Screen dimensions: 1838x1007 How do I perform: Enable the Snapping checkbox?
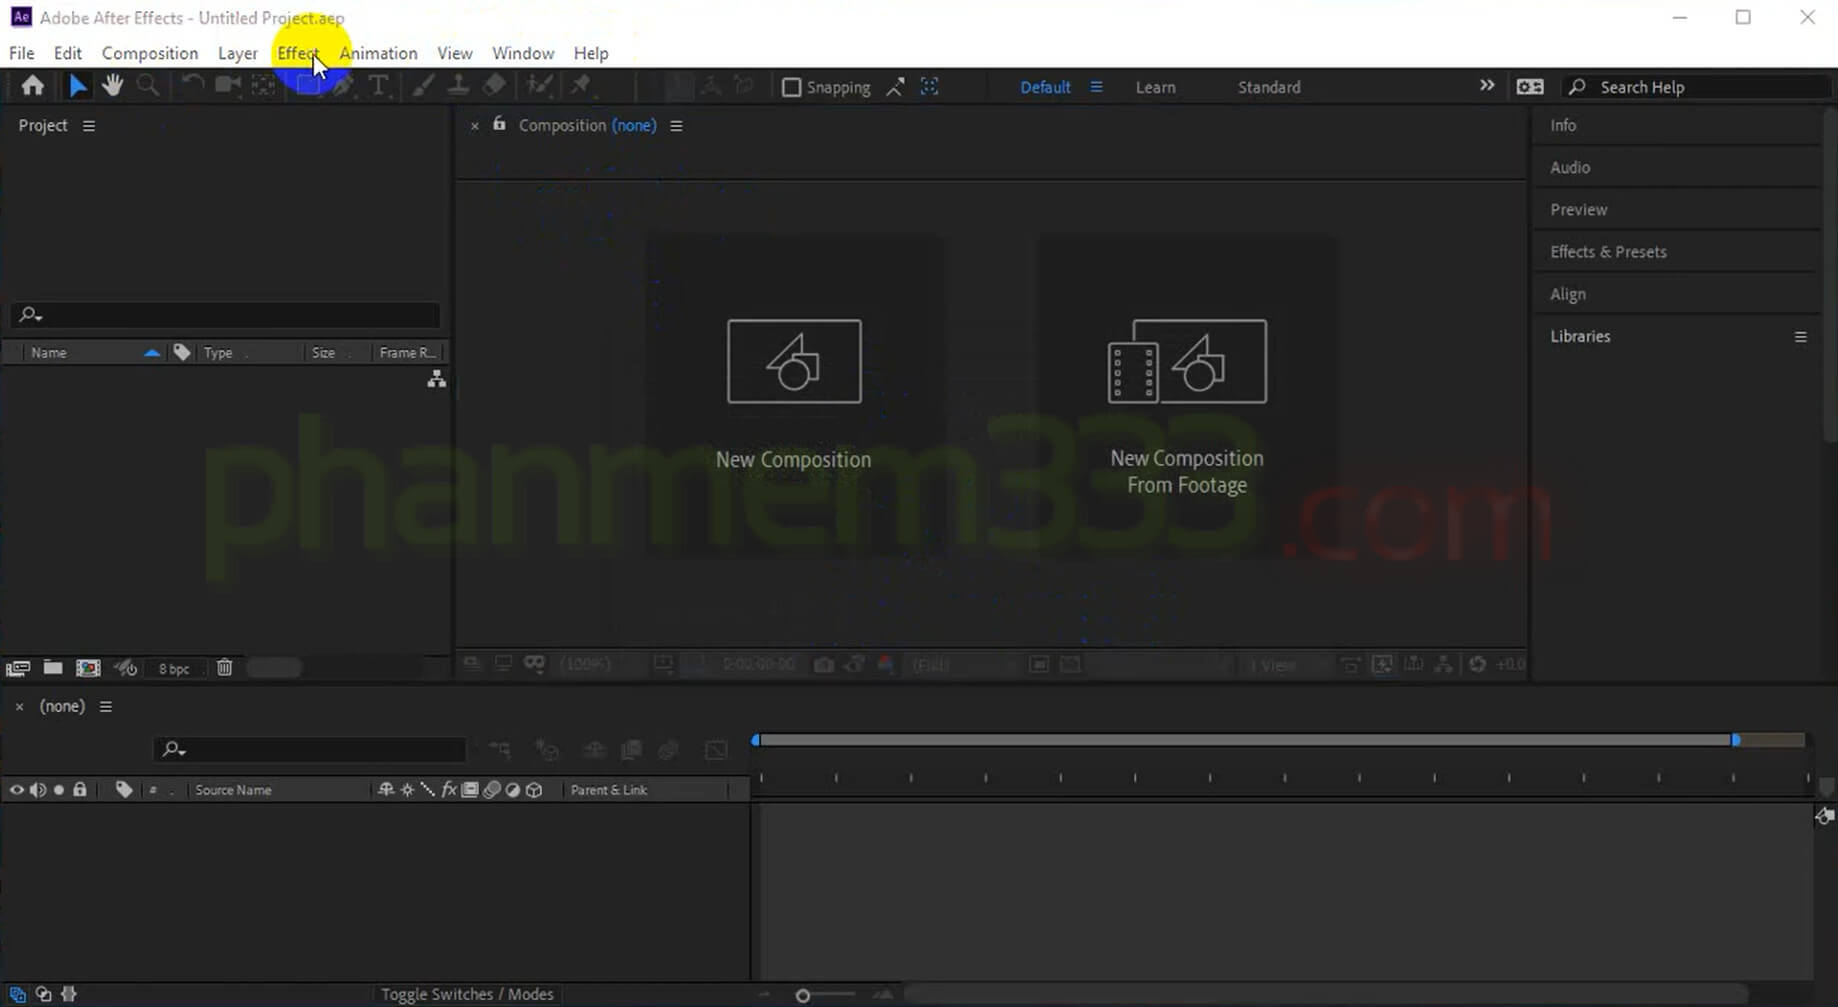[791, 87]
